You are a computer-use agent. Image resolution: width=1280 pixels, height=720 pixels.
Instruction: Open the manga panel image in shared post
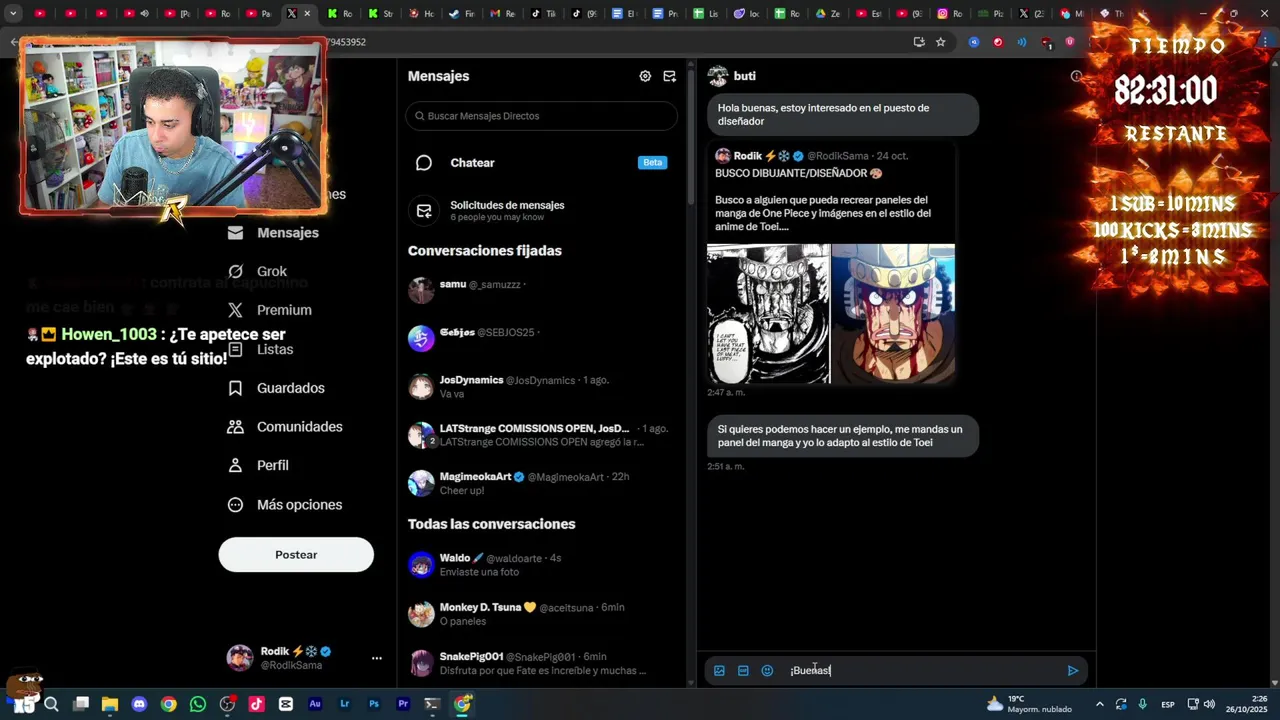pyautogui.click(x=768, y=314)
